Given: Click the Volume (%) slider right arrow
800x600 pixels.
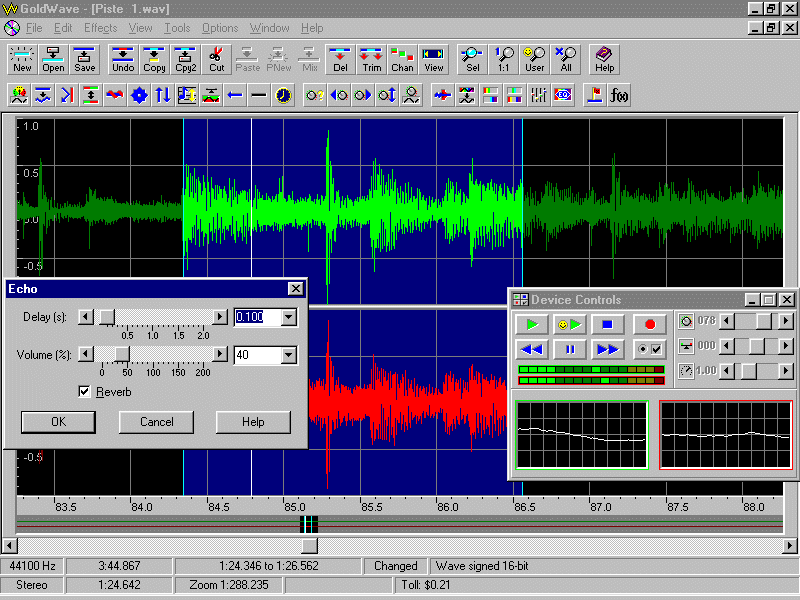Looking at the screenshot, I should click(x=220, y=354).
